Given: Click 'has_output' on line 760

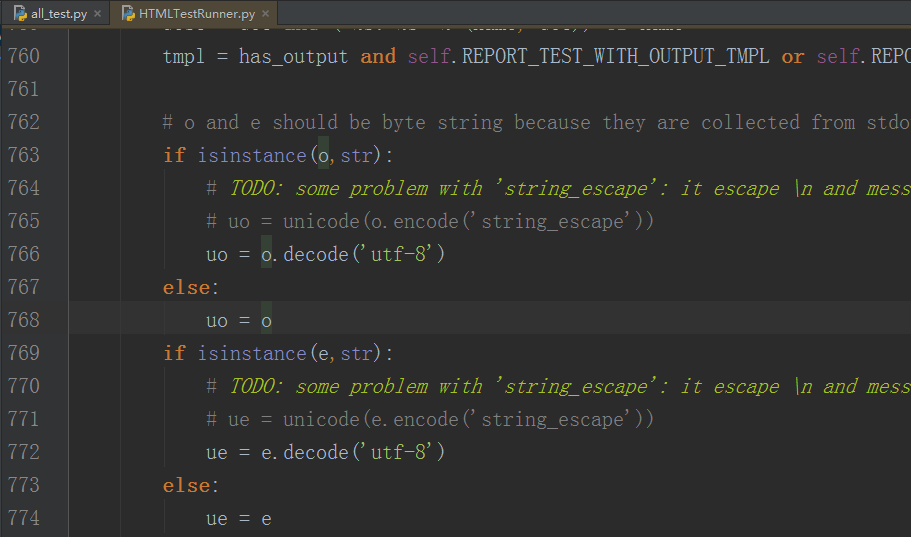Looking at the screenshot, I should pyautogui.click(x=293, y=57).
